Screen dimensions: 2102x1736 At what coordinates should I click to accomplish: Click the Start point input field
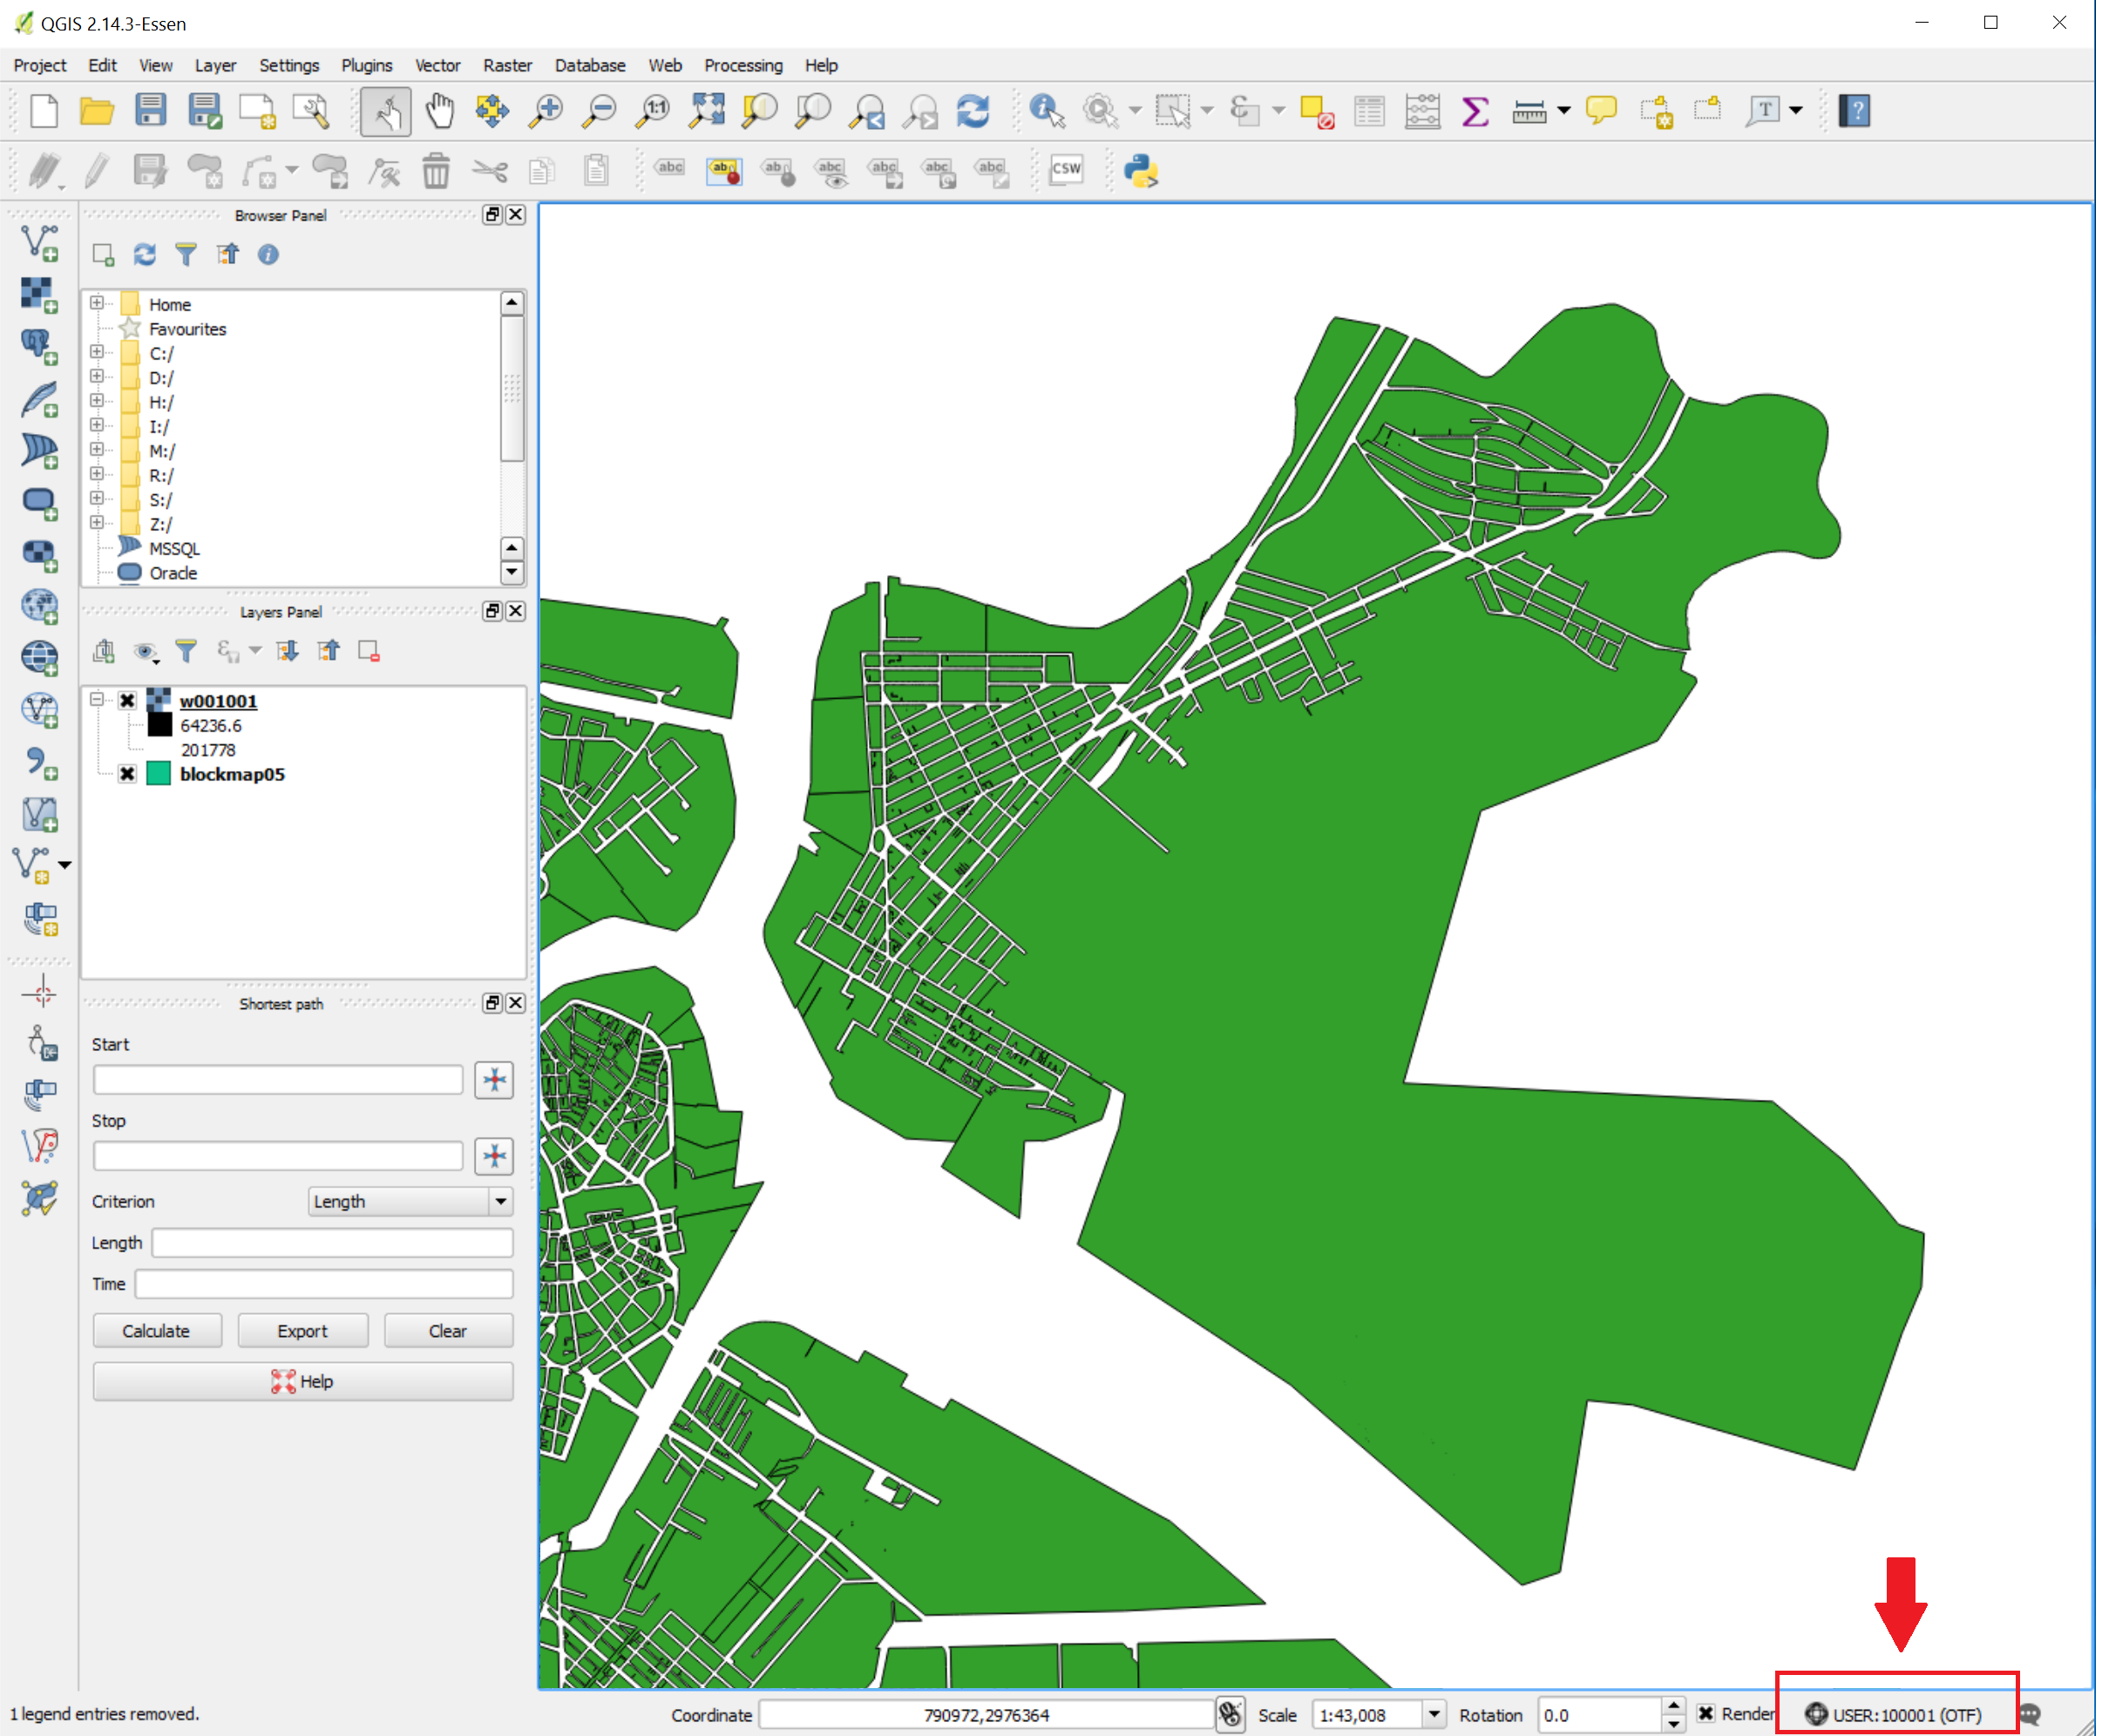[277, 1080]
